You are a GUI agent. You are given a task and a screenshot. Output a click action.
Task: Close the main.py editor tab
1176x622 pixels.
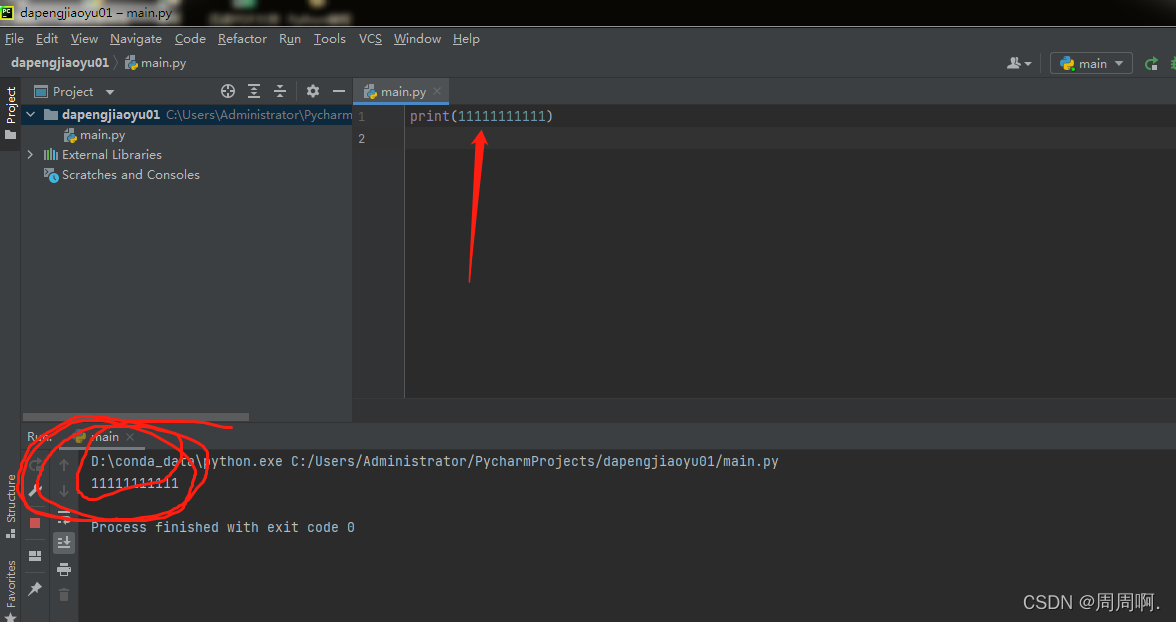click(437, 92)
